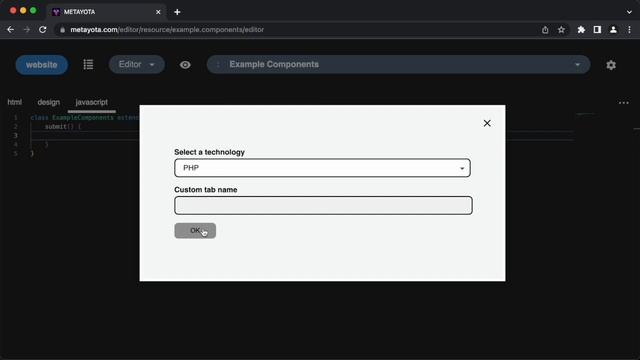Screen dimensions: 640x360
Task: Open the website button
Action: tap(42, 65)
